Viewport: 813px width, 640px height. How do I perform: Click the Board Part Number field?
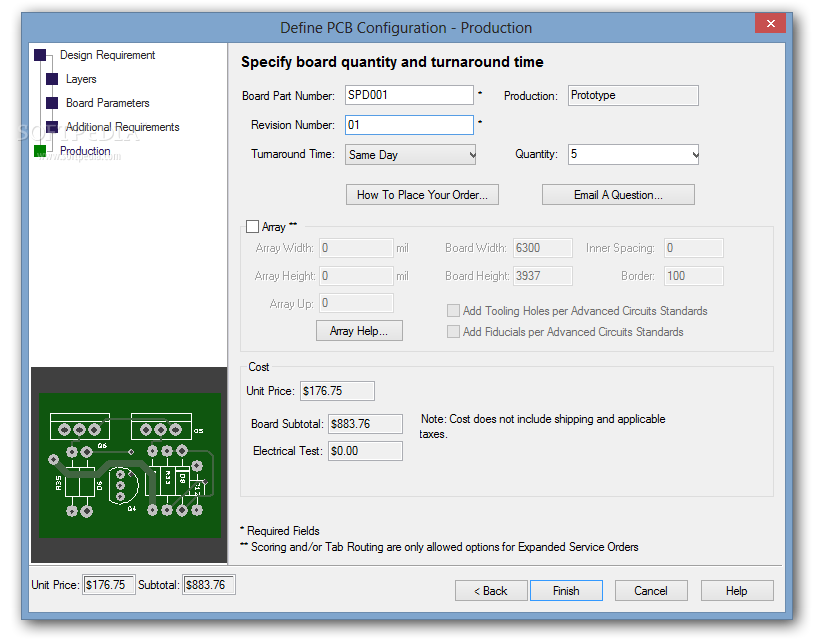[x=409, y=95]
